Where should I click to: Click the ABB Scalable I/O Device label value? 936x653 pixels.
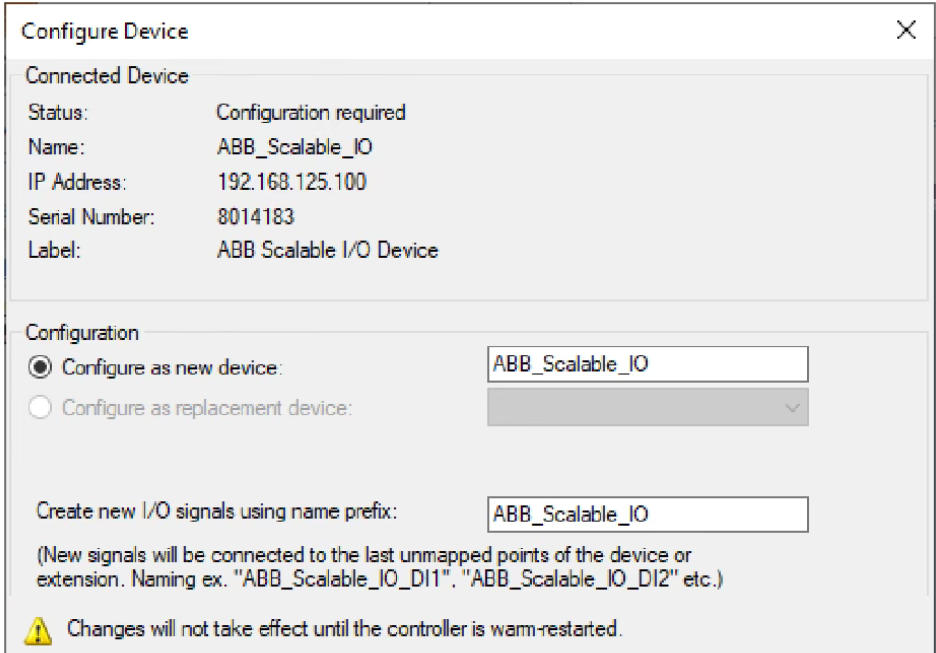tap(327, 250)
